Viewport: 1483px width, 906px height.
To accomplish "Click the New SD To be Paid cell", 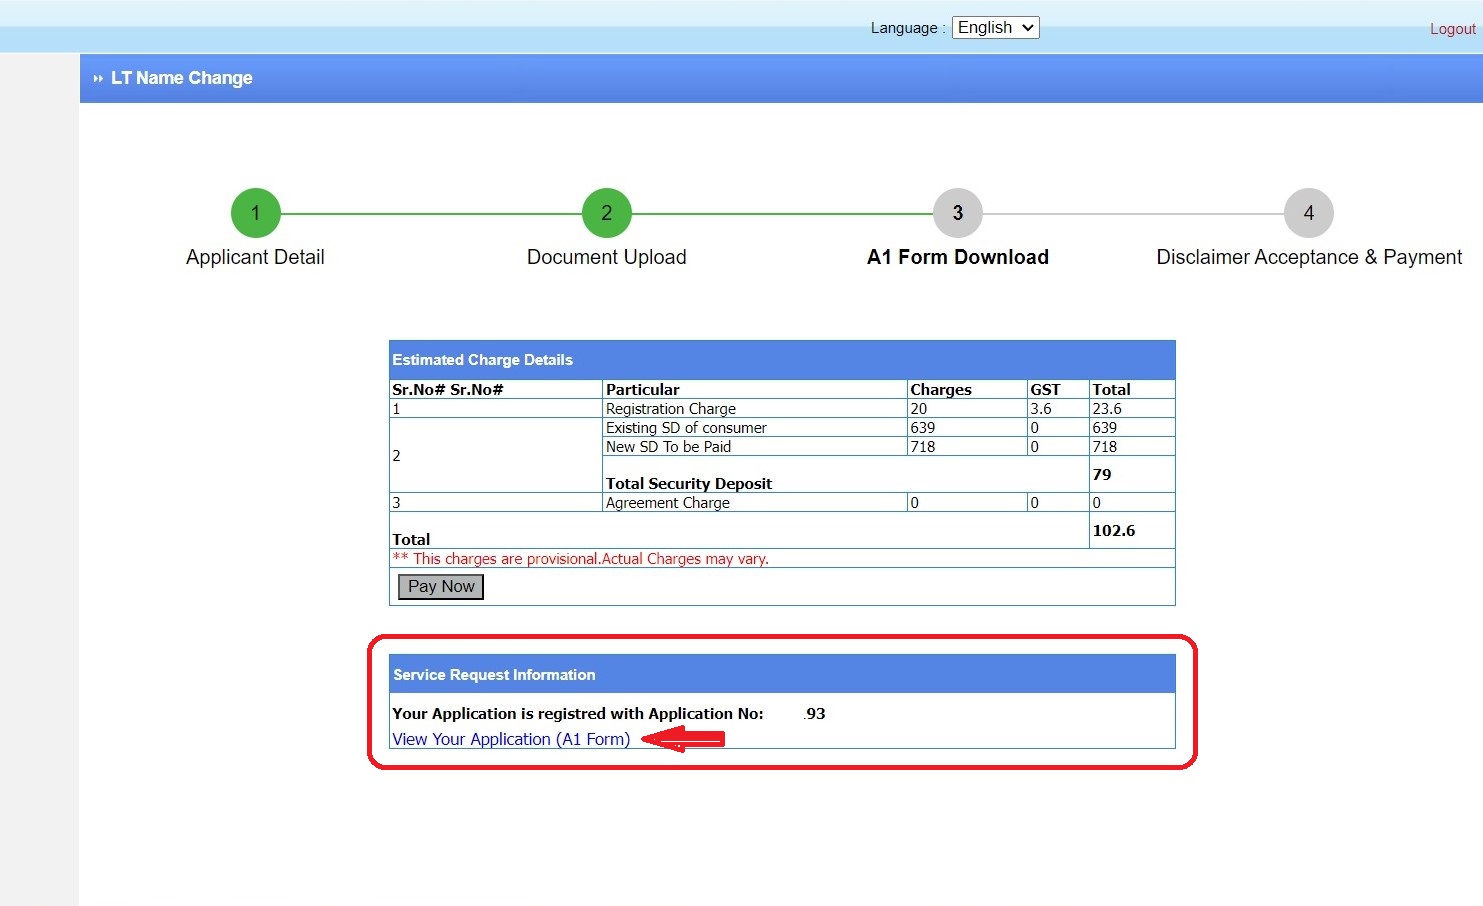I will click(x=668, y=447).
